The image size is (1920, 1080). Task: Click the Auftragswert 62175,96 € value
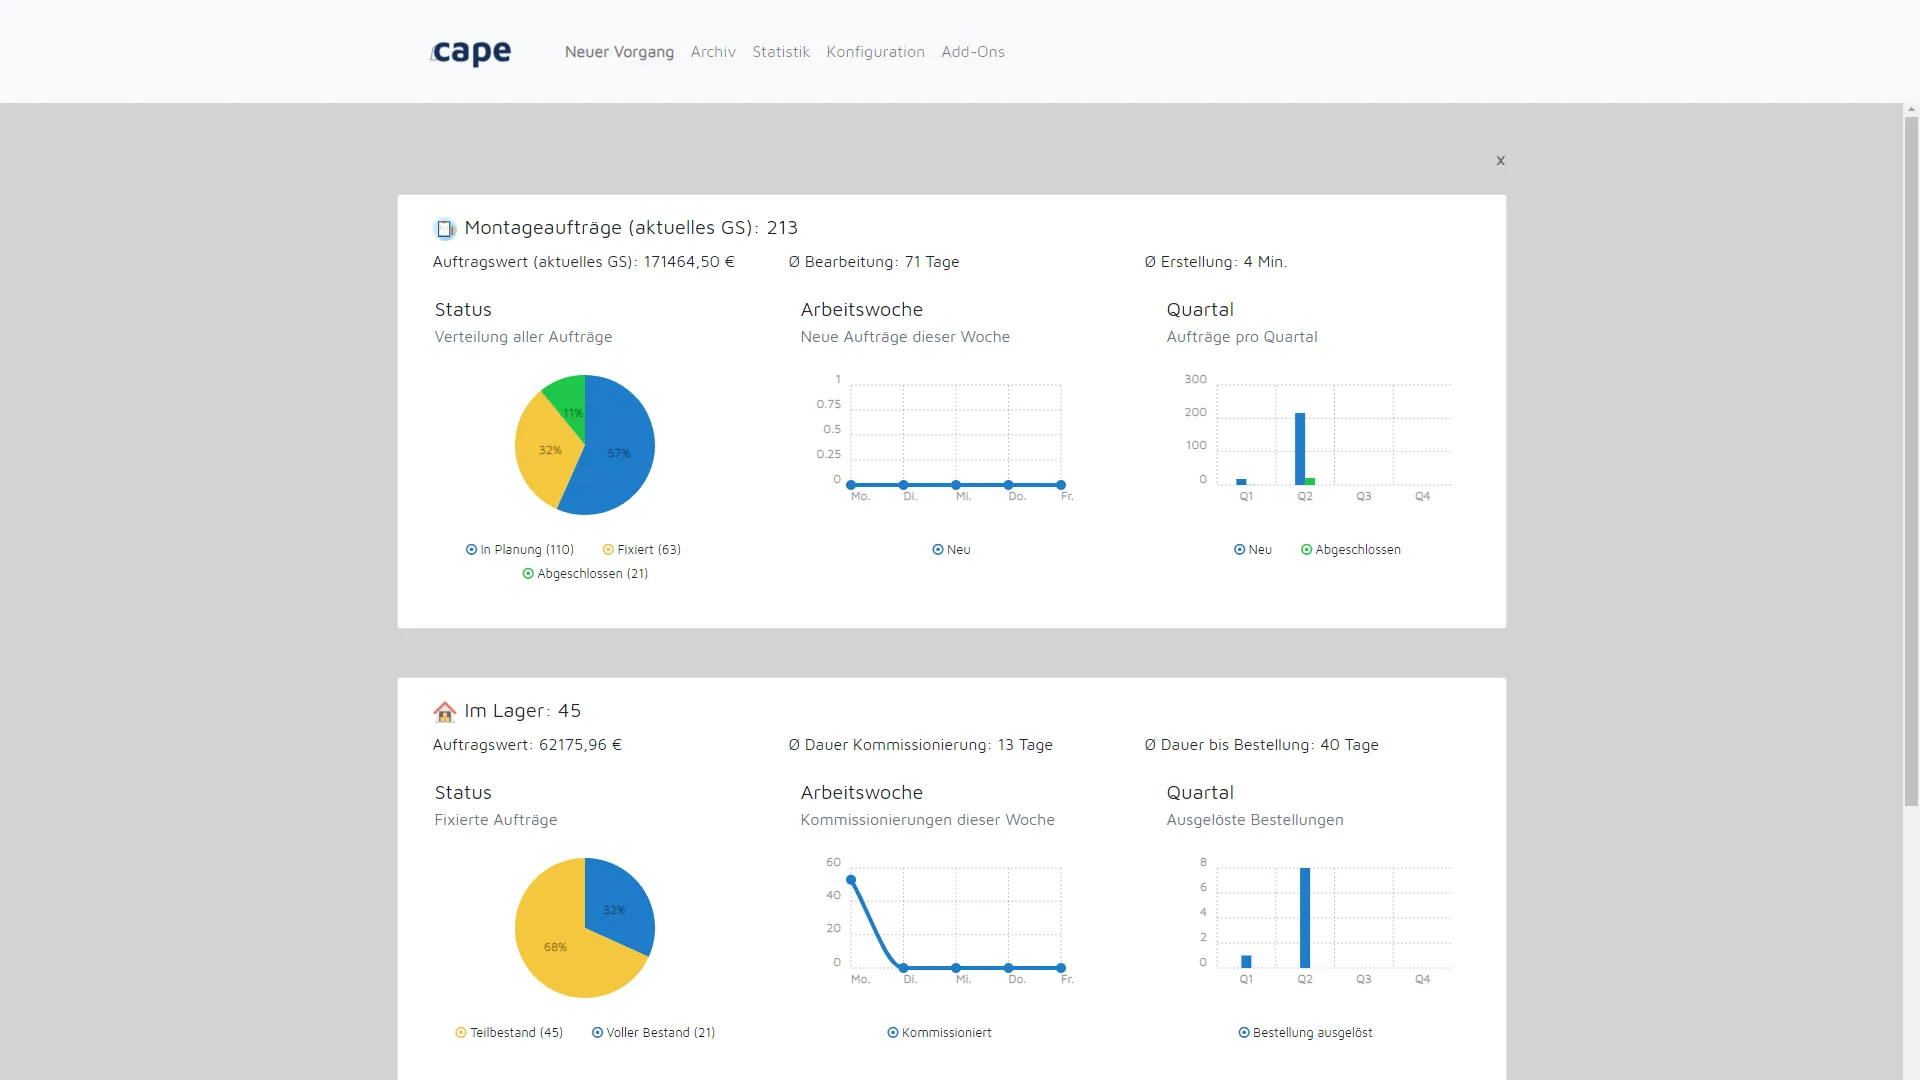coord(527,745)
